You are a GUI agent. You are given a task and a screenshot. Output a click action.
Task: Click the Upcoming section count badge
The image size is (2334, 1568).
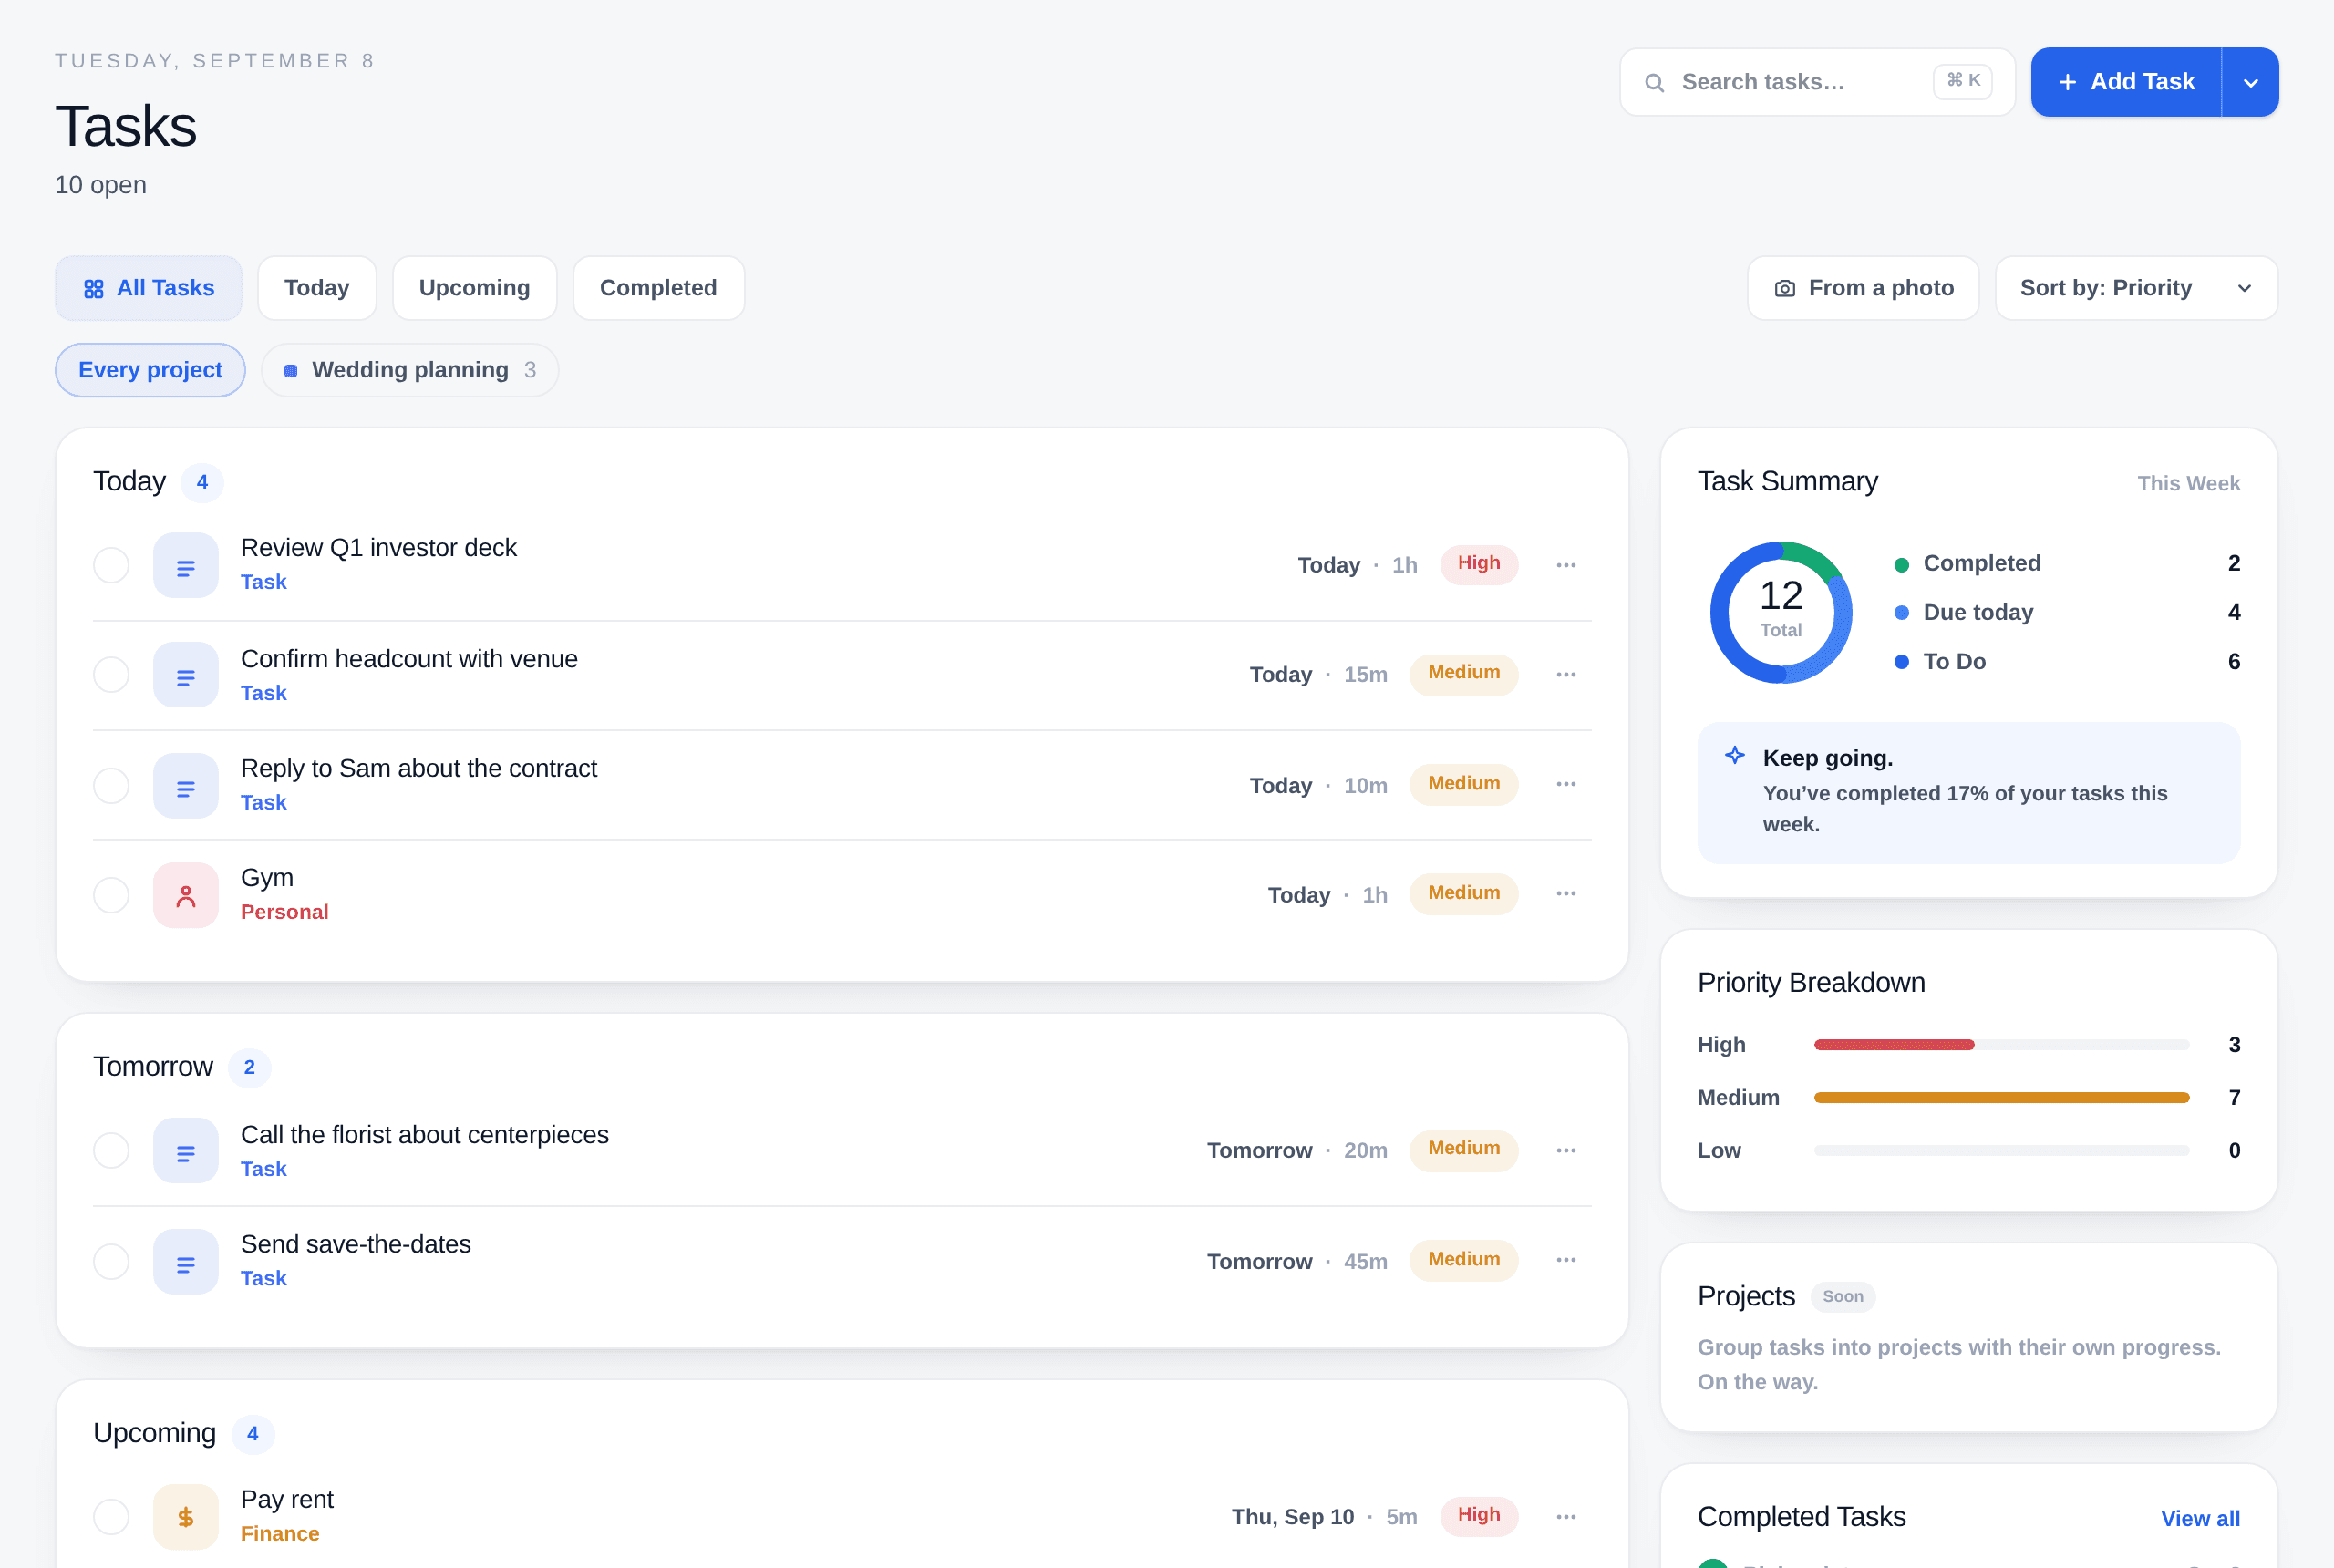253,1434
